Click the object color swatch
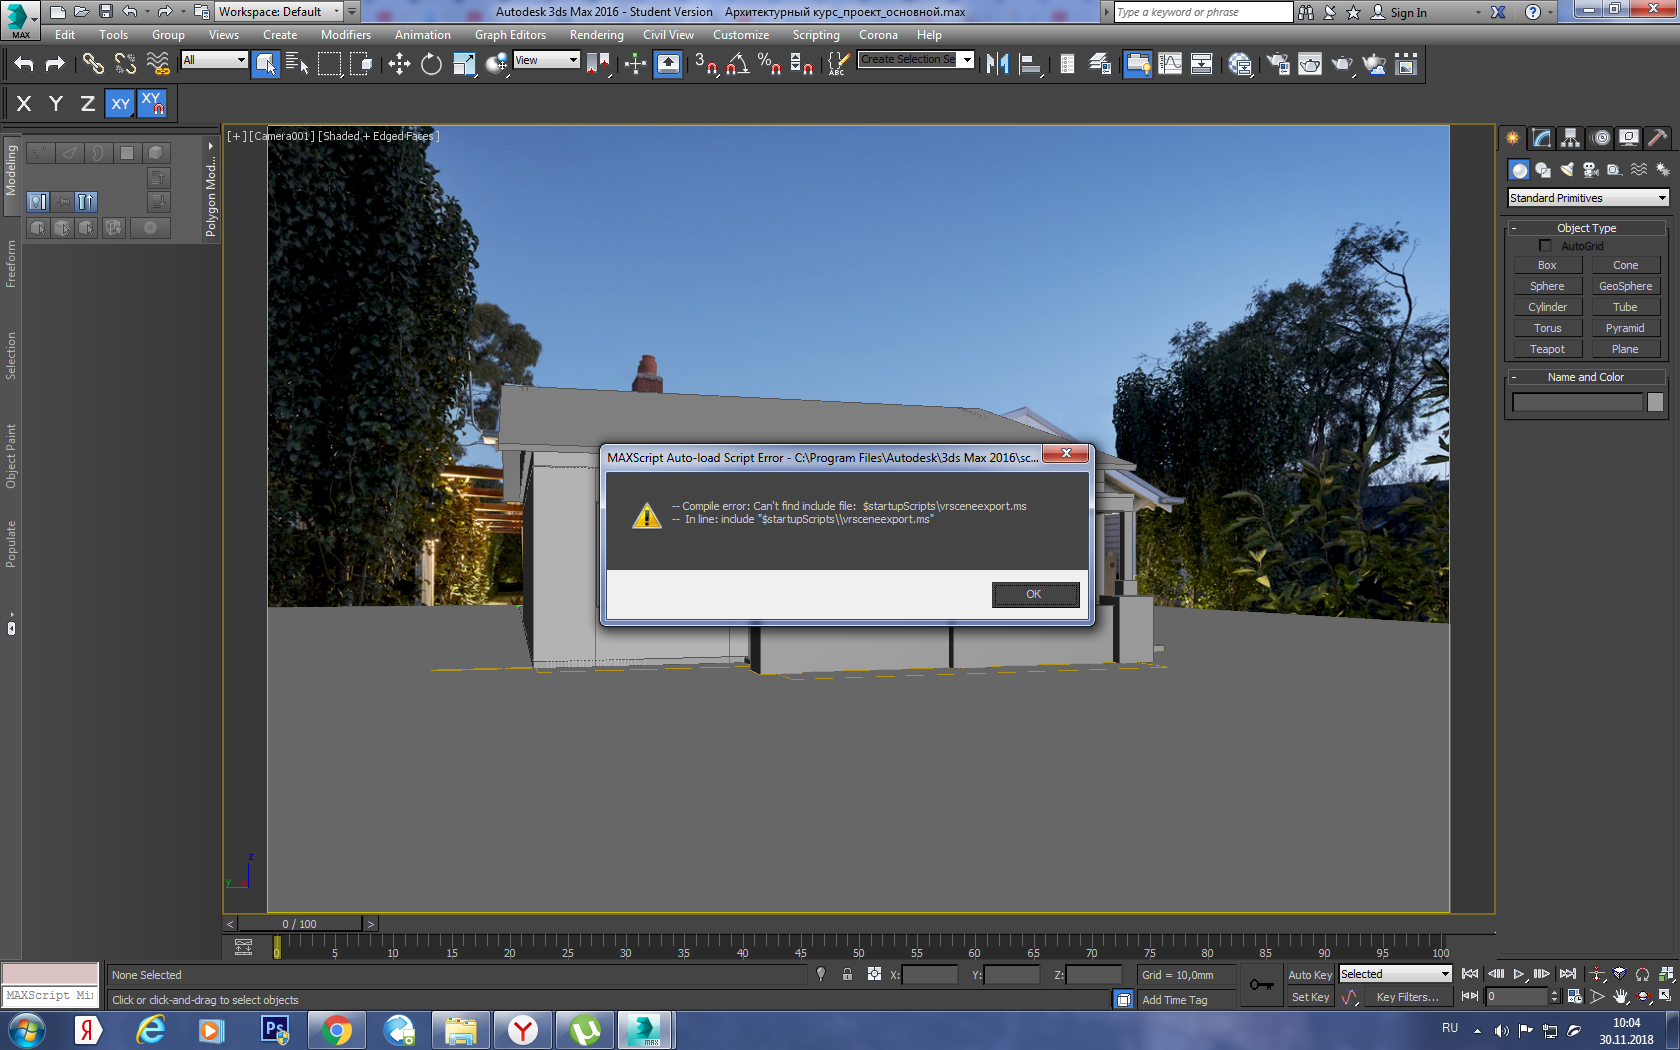The image size is (1680, 1050). pyautogui.click(x=1655, y=402)
